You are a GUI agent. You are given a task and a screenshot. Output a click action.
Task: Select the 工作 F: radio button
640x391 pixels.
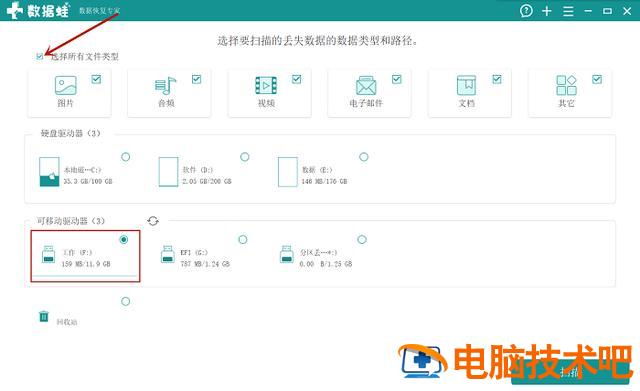point(124,240)
